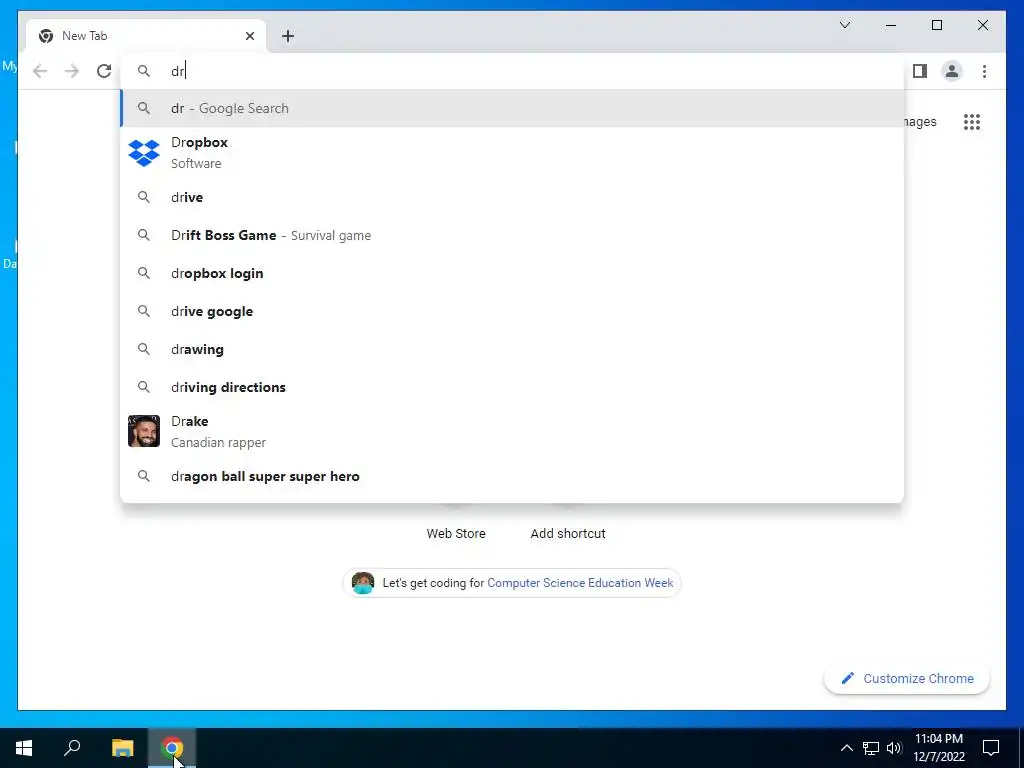Image resolution: width=1024 pixels, height=768 pixels.
Task: Click the Customize Chrome button
Action: (907, 679)
